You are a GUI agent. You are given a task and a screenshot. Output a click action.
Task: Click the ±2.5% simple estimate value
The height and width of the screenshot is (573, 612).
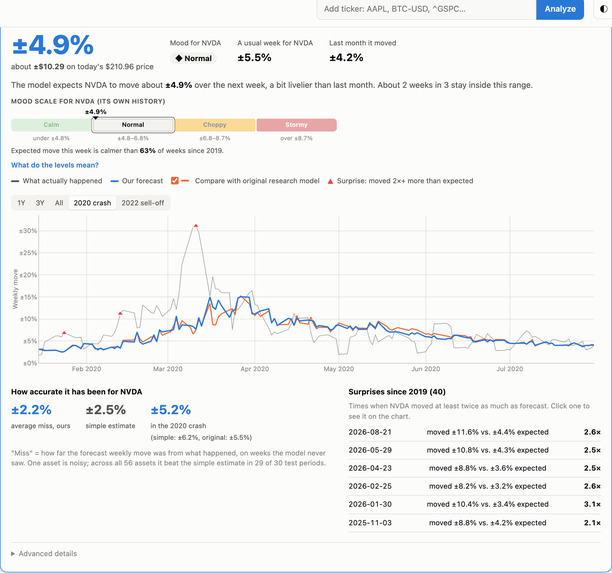[106, 410]
